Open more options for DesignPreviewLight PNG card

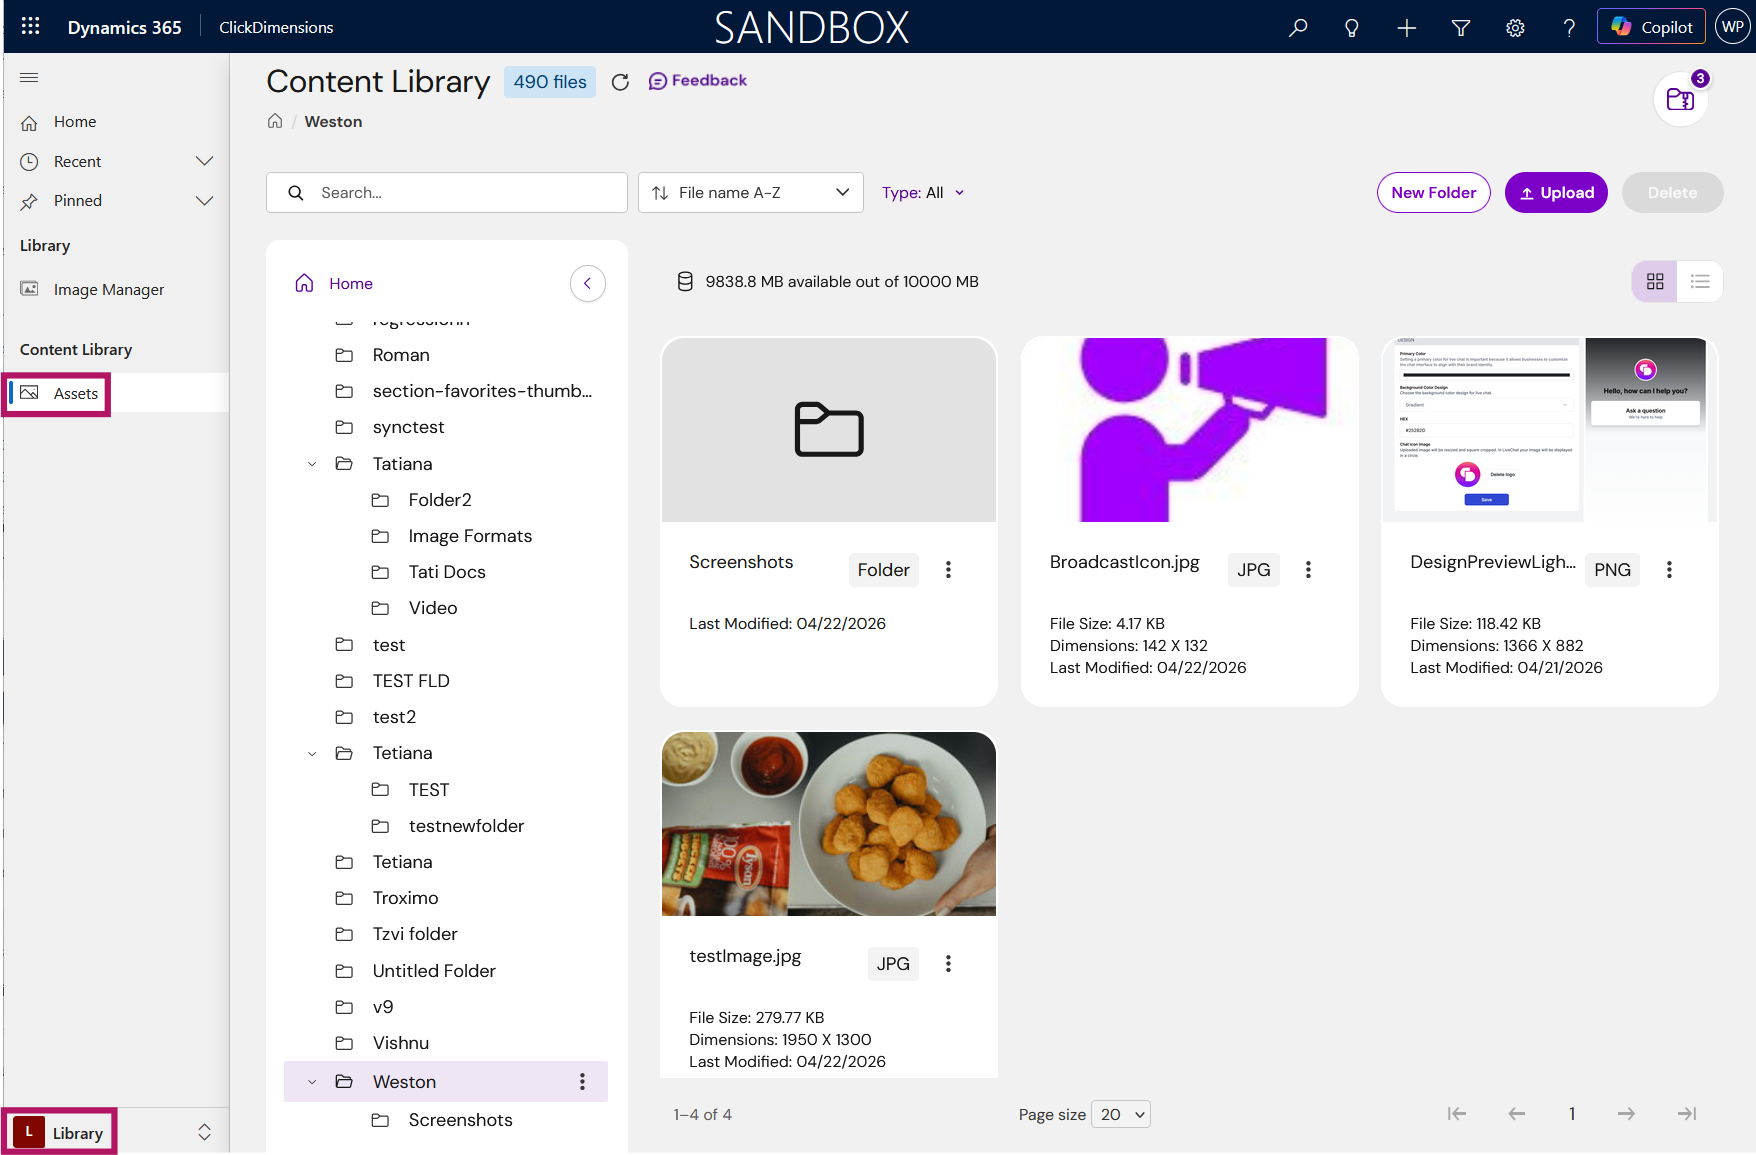point(1669,569)
